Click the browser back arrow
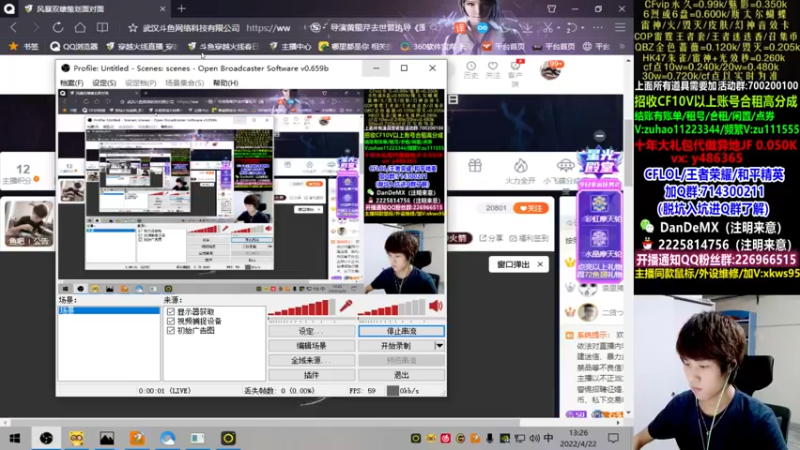Screen dimensions: 800x450 pos(14,28)
